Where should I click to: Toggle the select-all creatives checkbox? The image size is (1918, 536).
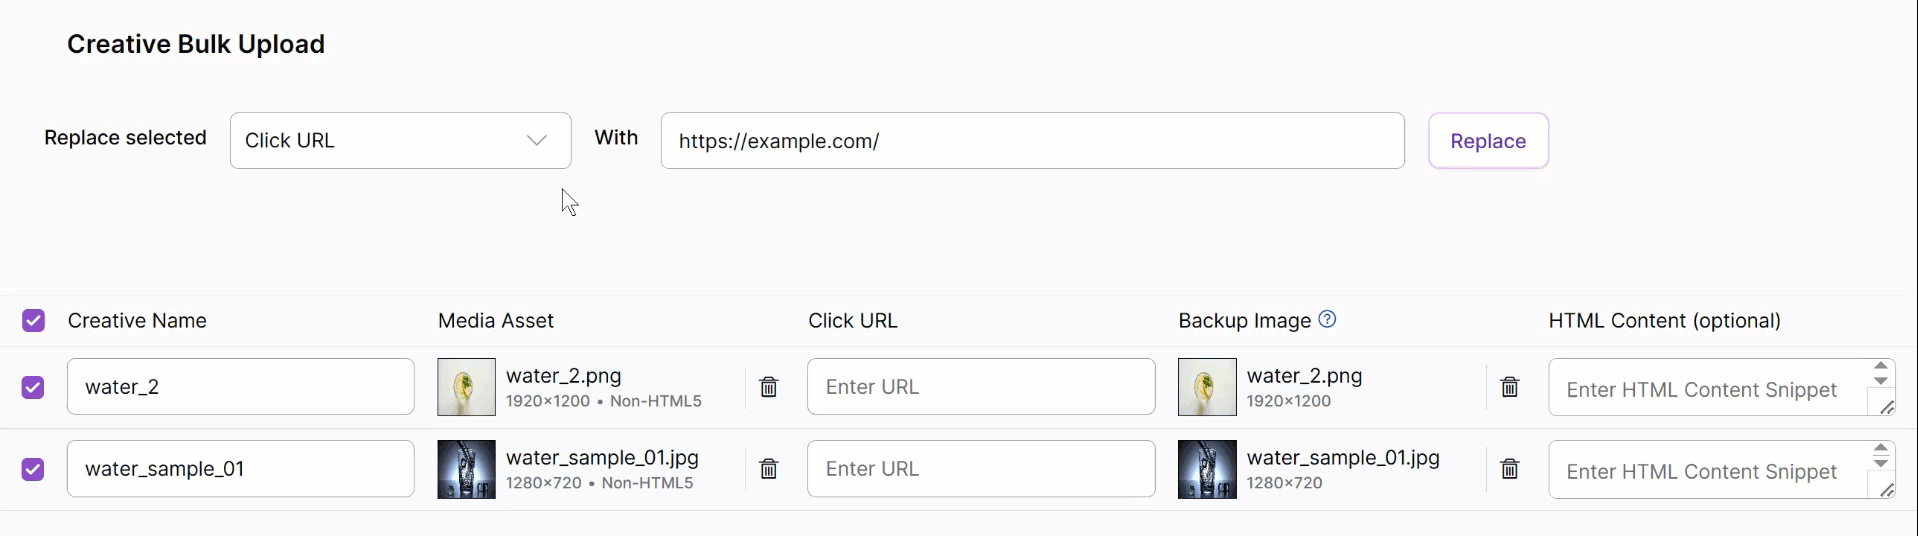click(33, 320)
